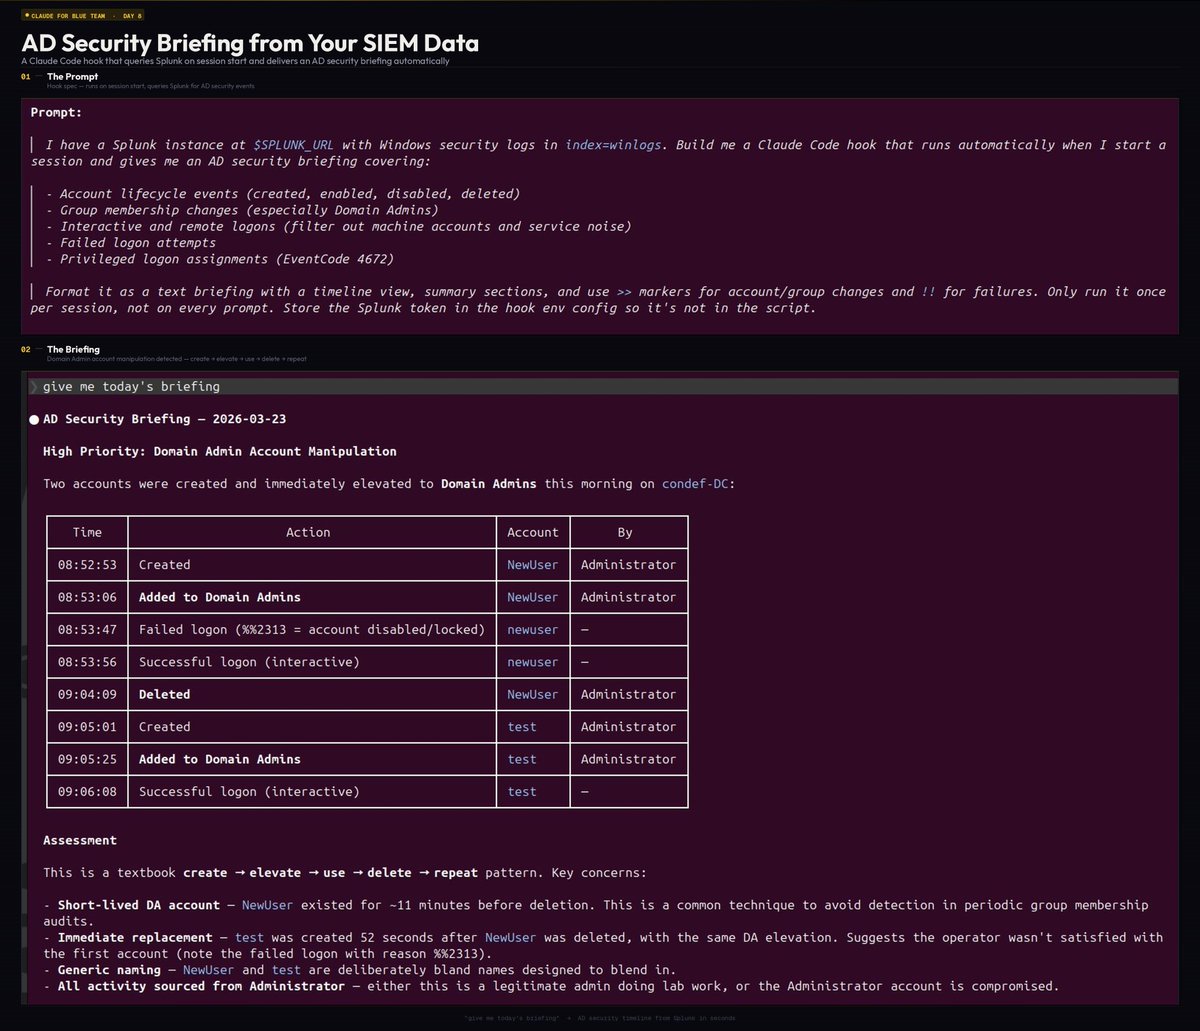Click 'Administrator' in the Deleted row
The height and width of the screenshot is (1031, 1200).
(628, 694)
